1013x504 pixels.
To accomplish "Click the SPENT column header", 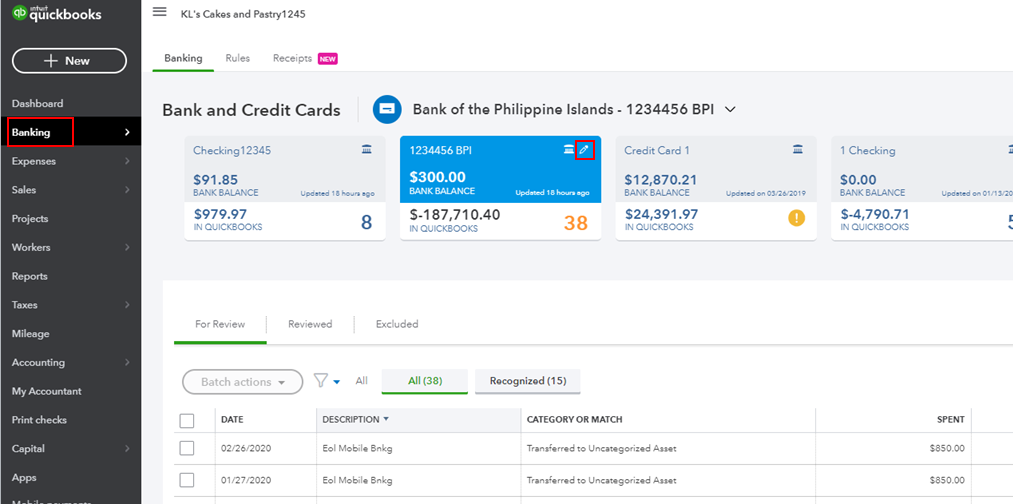I will click(950, 419).
